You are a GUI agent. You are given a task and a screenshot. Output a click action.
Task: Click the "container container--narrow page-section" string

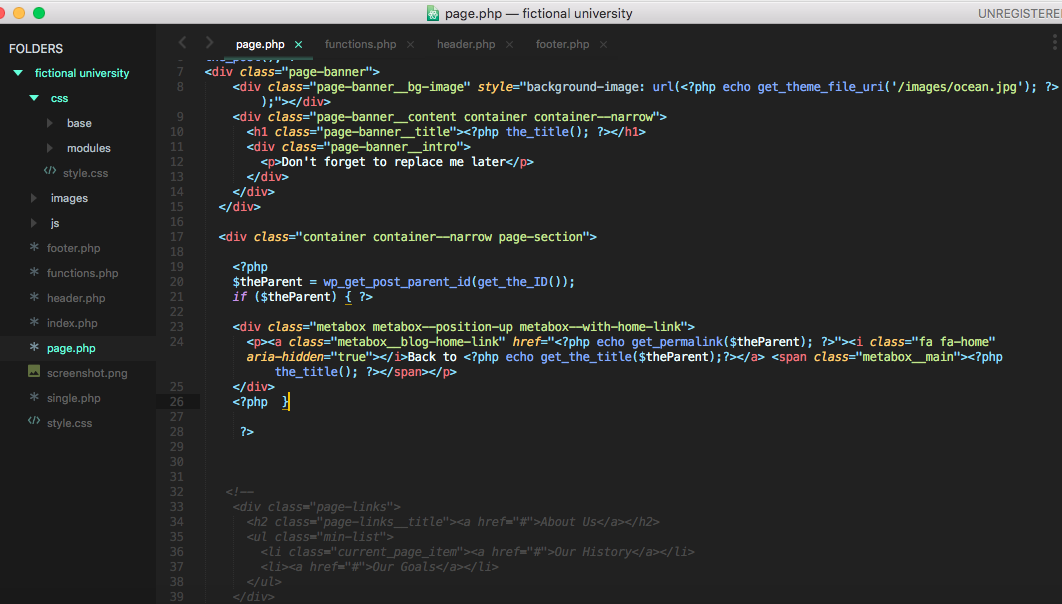click(x=442, y=237)
